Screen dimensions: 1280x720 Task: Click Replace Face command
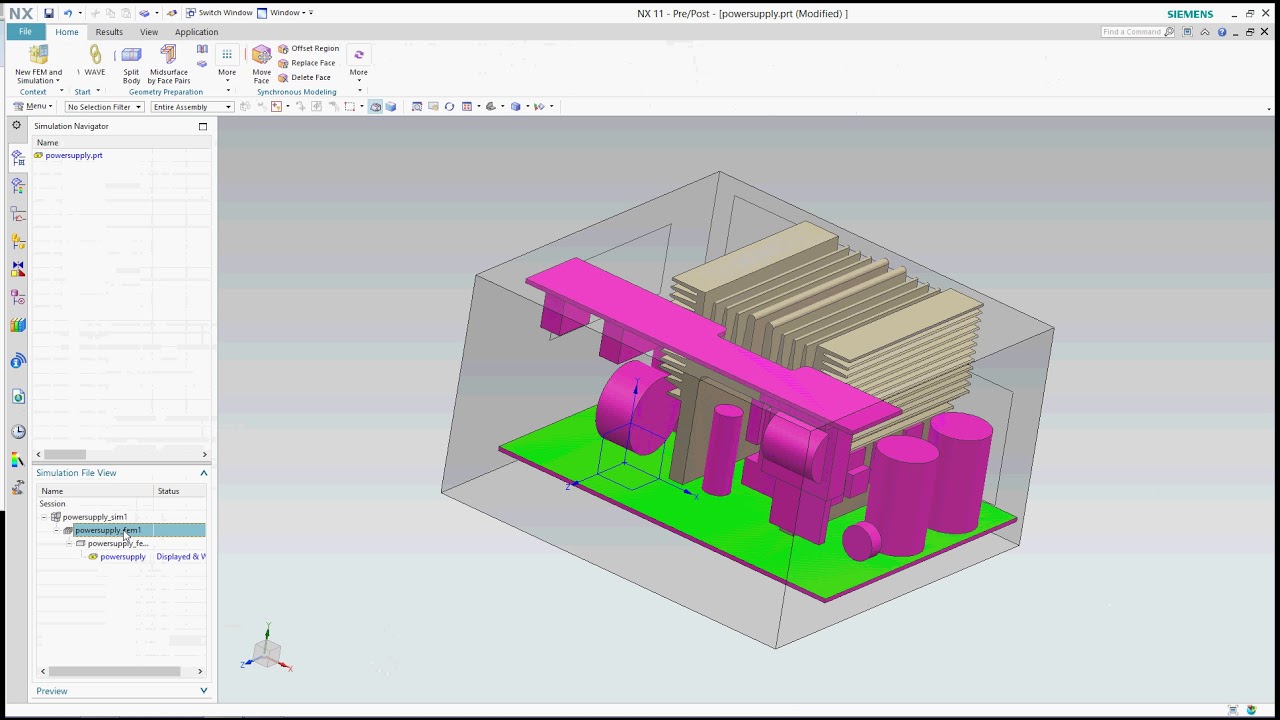[x=306, y=63]
